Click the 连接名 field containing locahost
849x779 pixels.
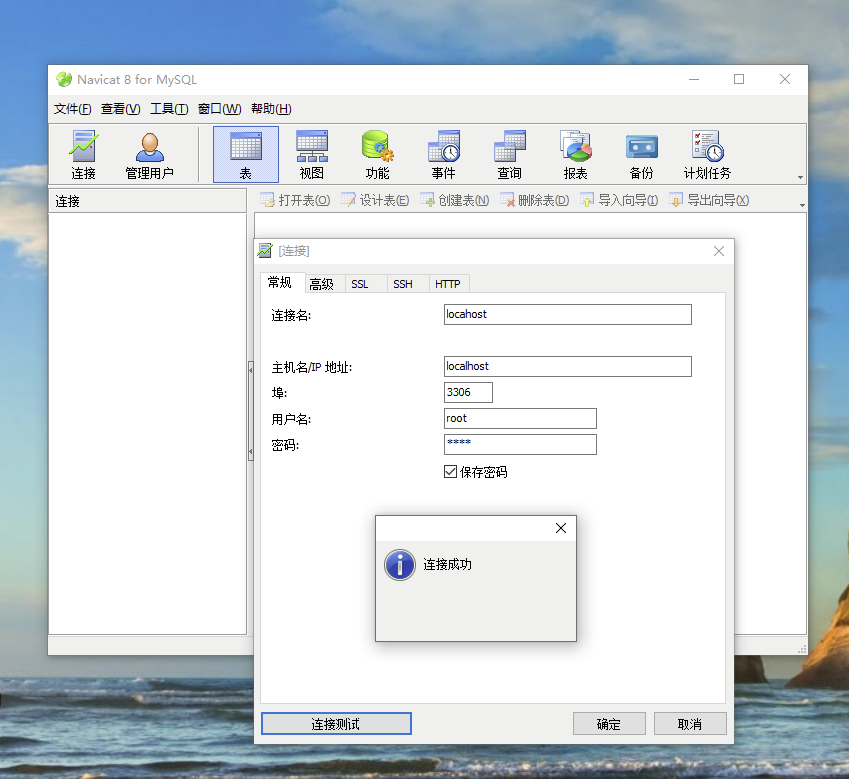[x=567, y=315]
